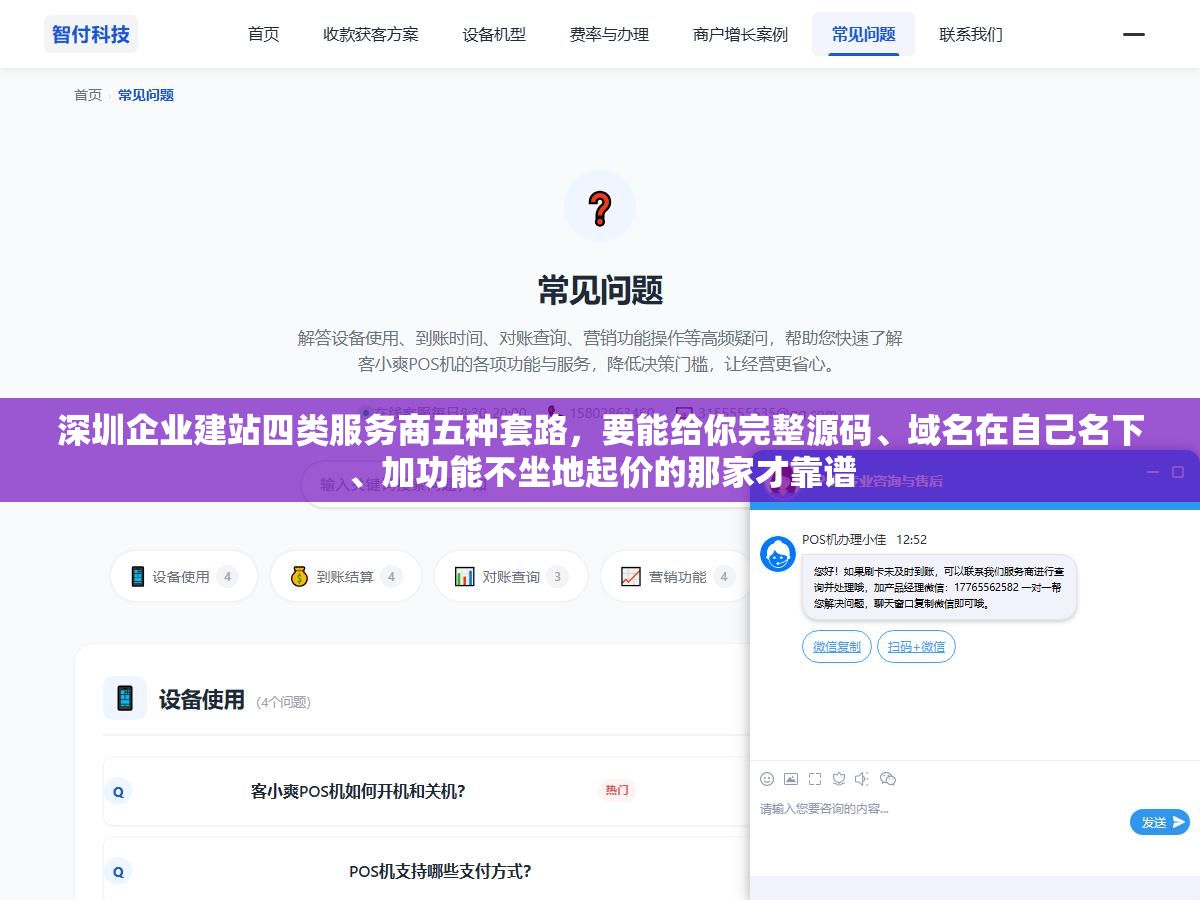Click the Q badge of the 支付方式 question
Viewport: 1200px width, 900px height.
[118, 871]
